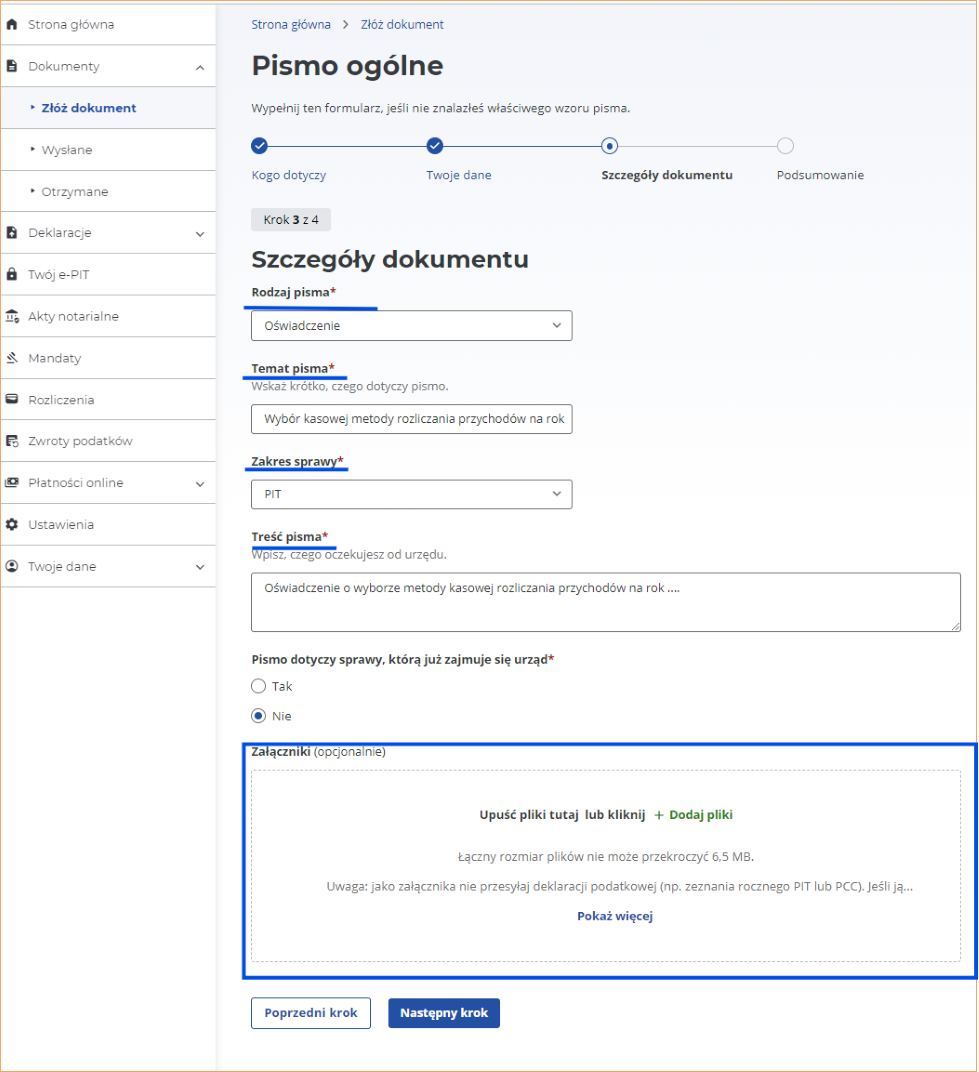Click the home icon beside Strona główna
The image size is (979, 1072).
[x=12, y=24]
